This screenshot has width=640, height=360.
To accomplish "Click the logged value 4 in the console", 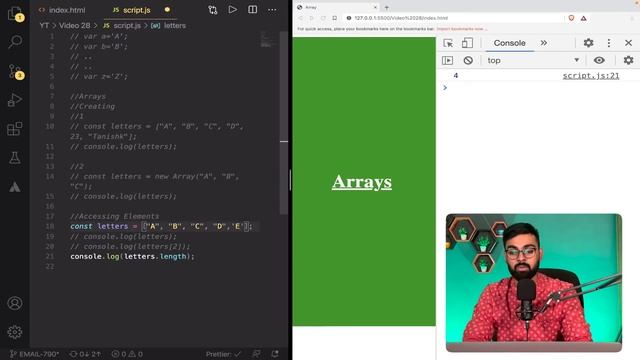I will 456,76.
